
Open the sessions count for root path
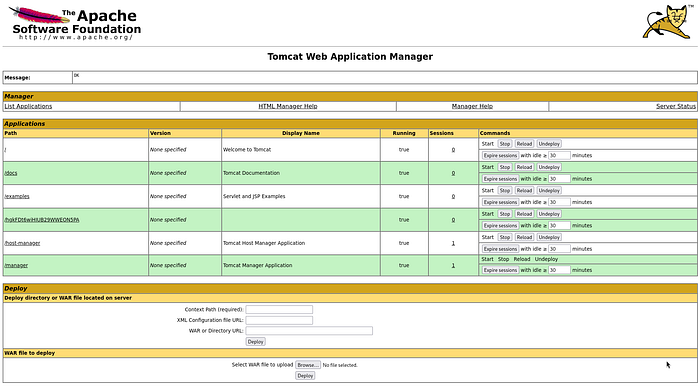pos(453,149)
